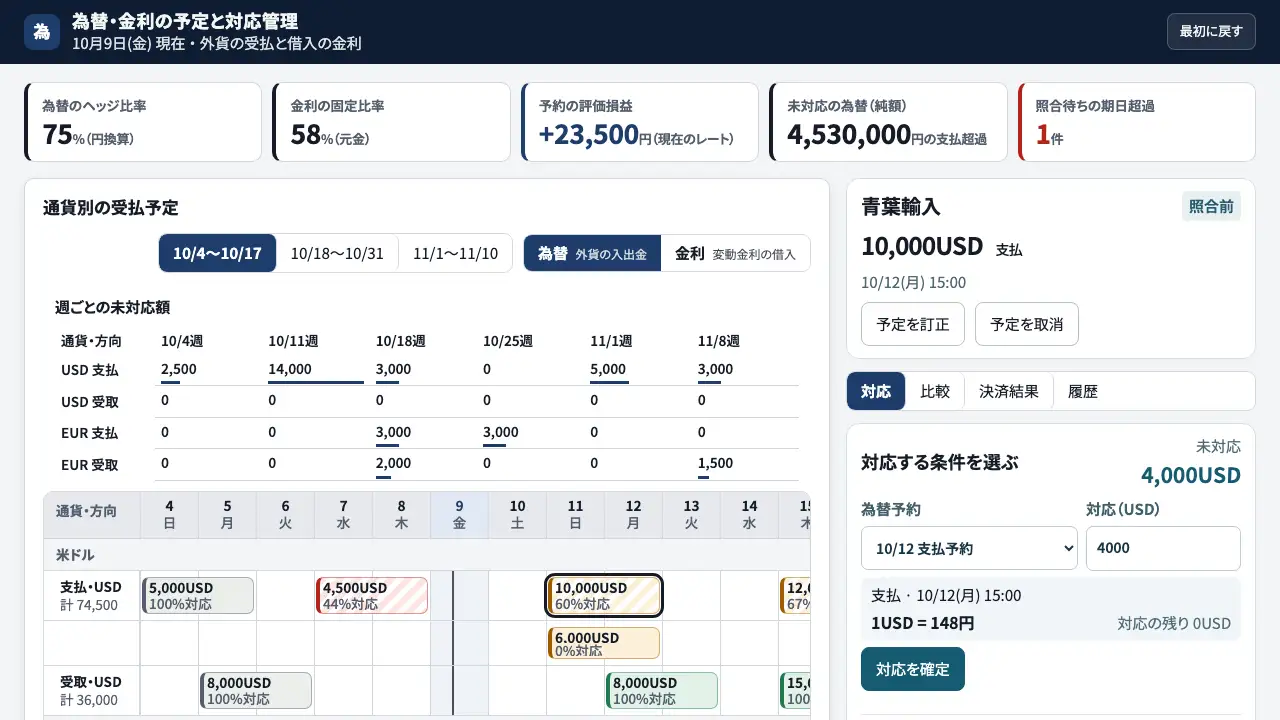Click the 最初に戻す reset button
The image size is (1280, 720).
coord(1211,31)
